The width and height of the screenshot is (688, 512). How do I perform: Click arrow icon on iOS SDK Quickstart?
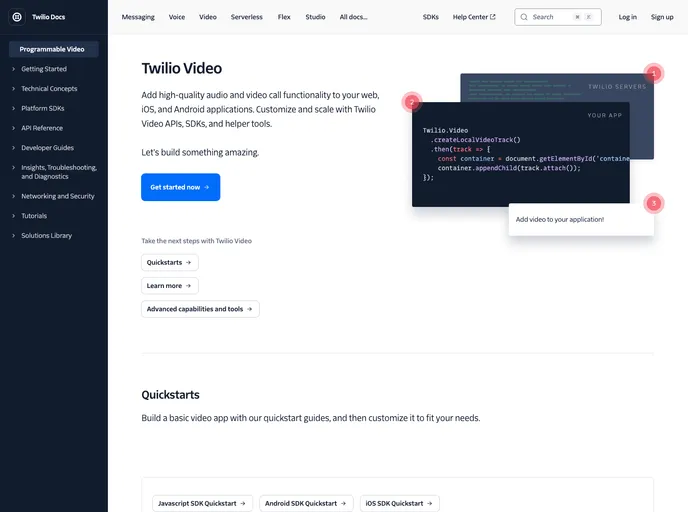pyautogui.click(x=430, y=503)
